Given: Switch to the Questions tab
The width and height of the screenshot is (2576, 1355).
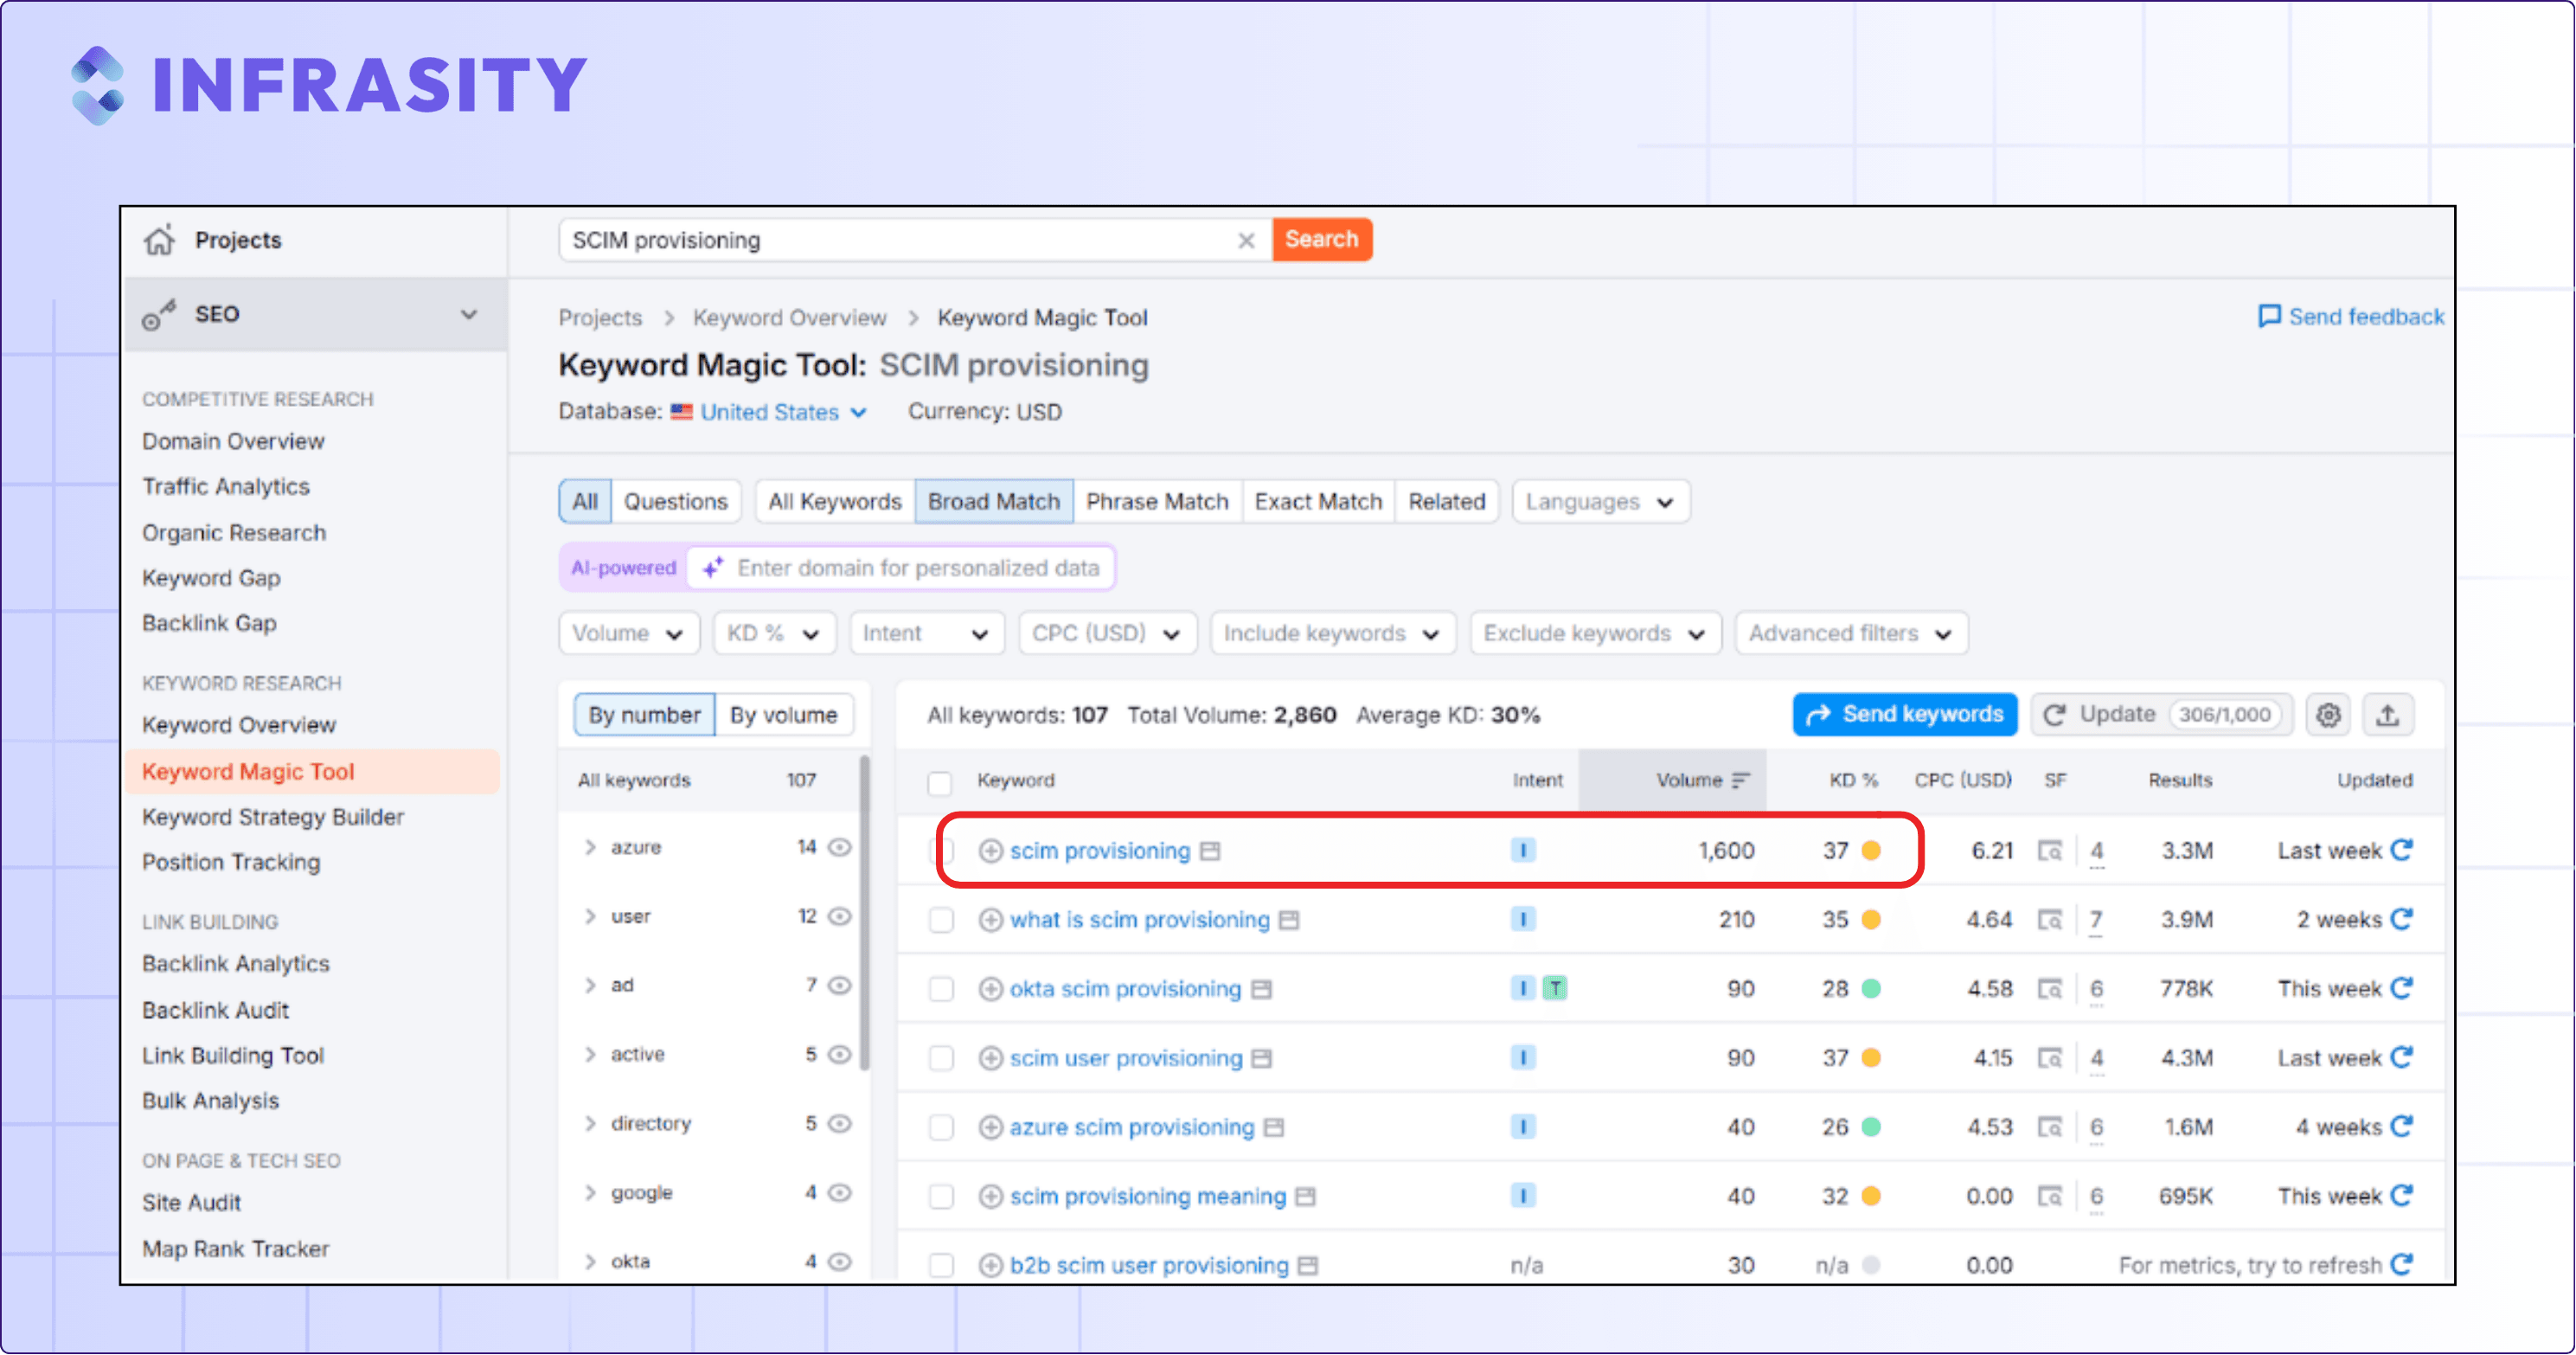Looking at the screenshot, I should click(676, 502).
